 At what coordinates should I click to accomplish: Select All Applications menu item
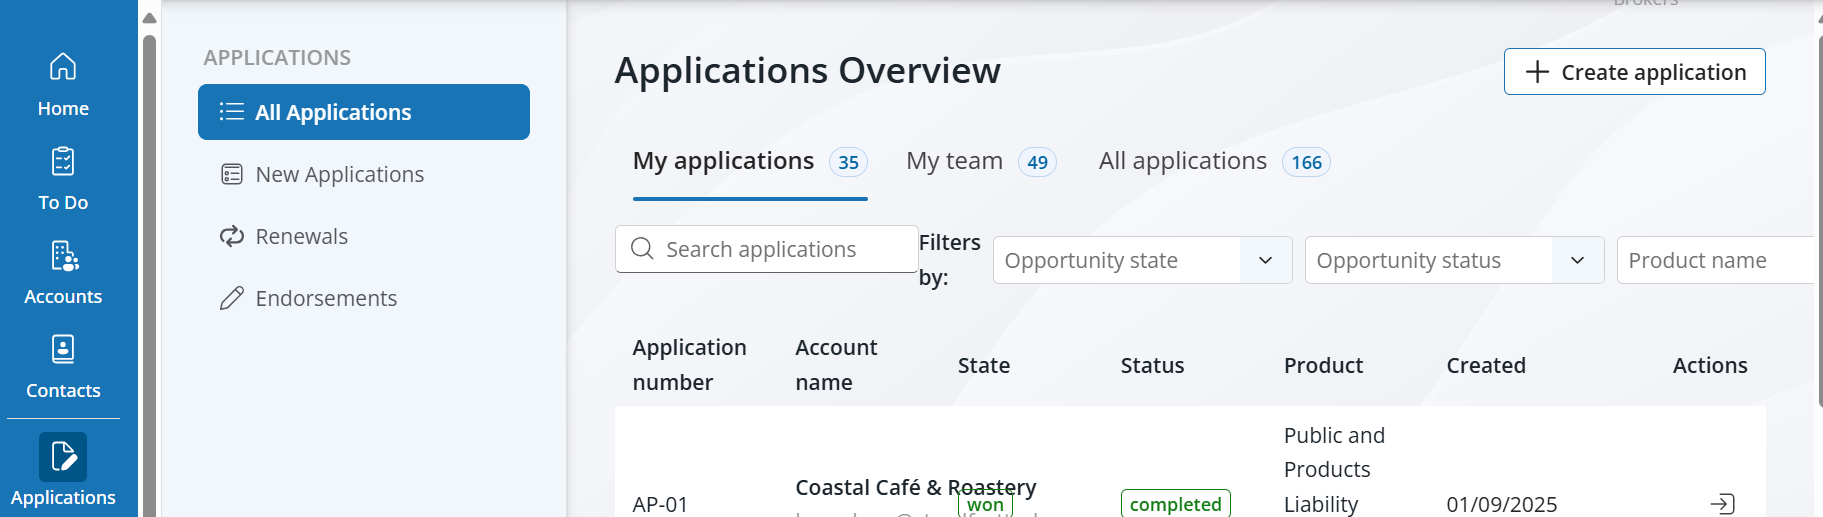coord(364,113)
